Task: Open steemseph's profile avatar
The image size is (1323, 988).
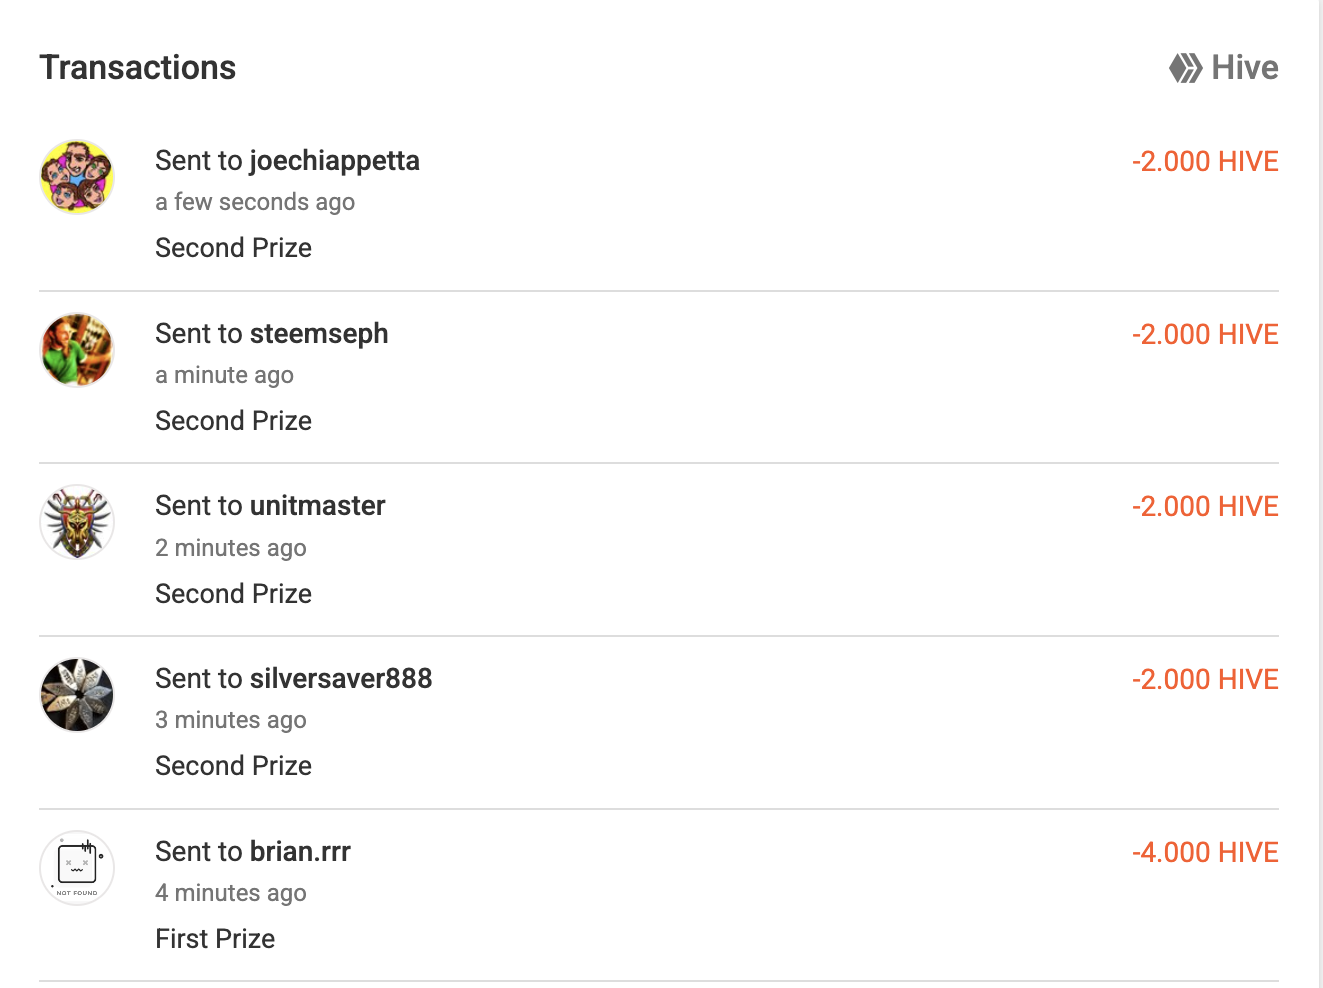Action: point(77,350)
